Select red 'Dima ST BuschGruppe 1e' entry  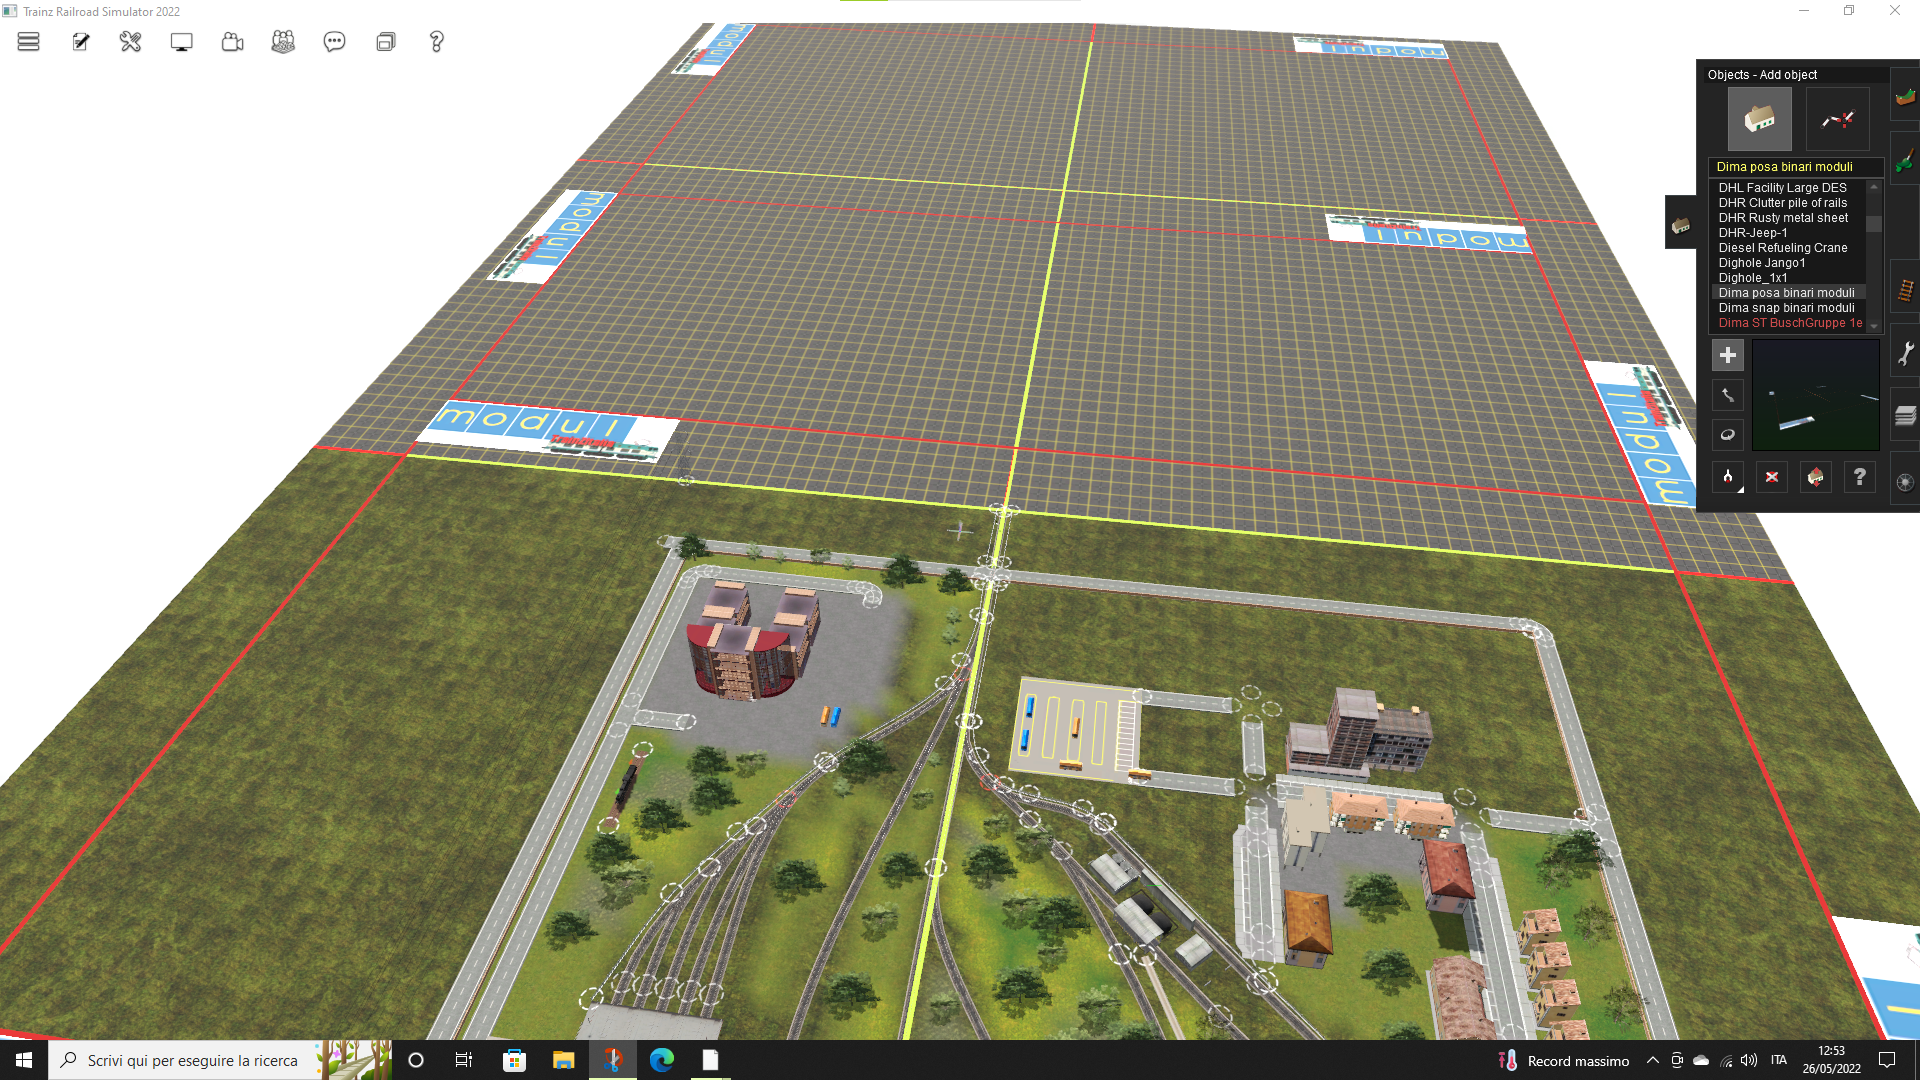(x=1789, y=323)
